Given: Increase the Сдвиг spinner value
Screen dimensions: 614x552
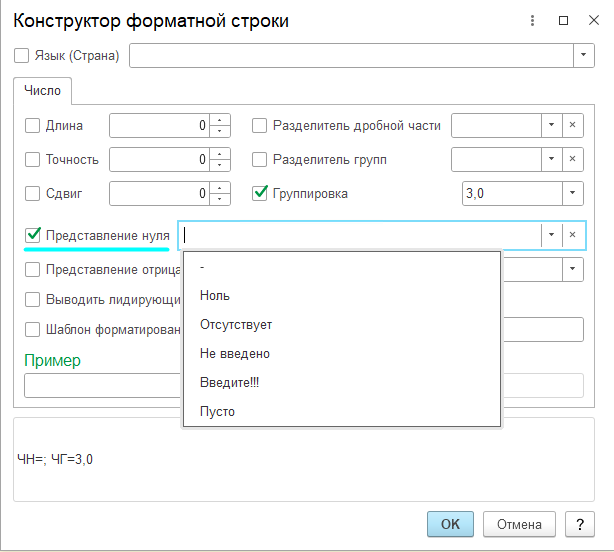Looking at the screenshot, I should [x=221, y=188].
